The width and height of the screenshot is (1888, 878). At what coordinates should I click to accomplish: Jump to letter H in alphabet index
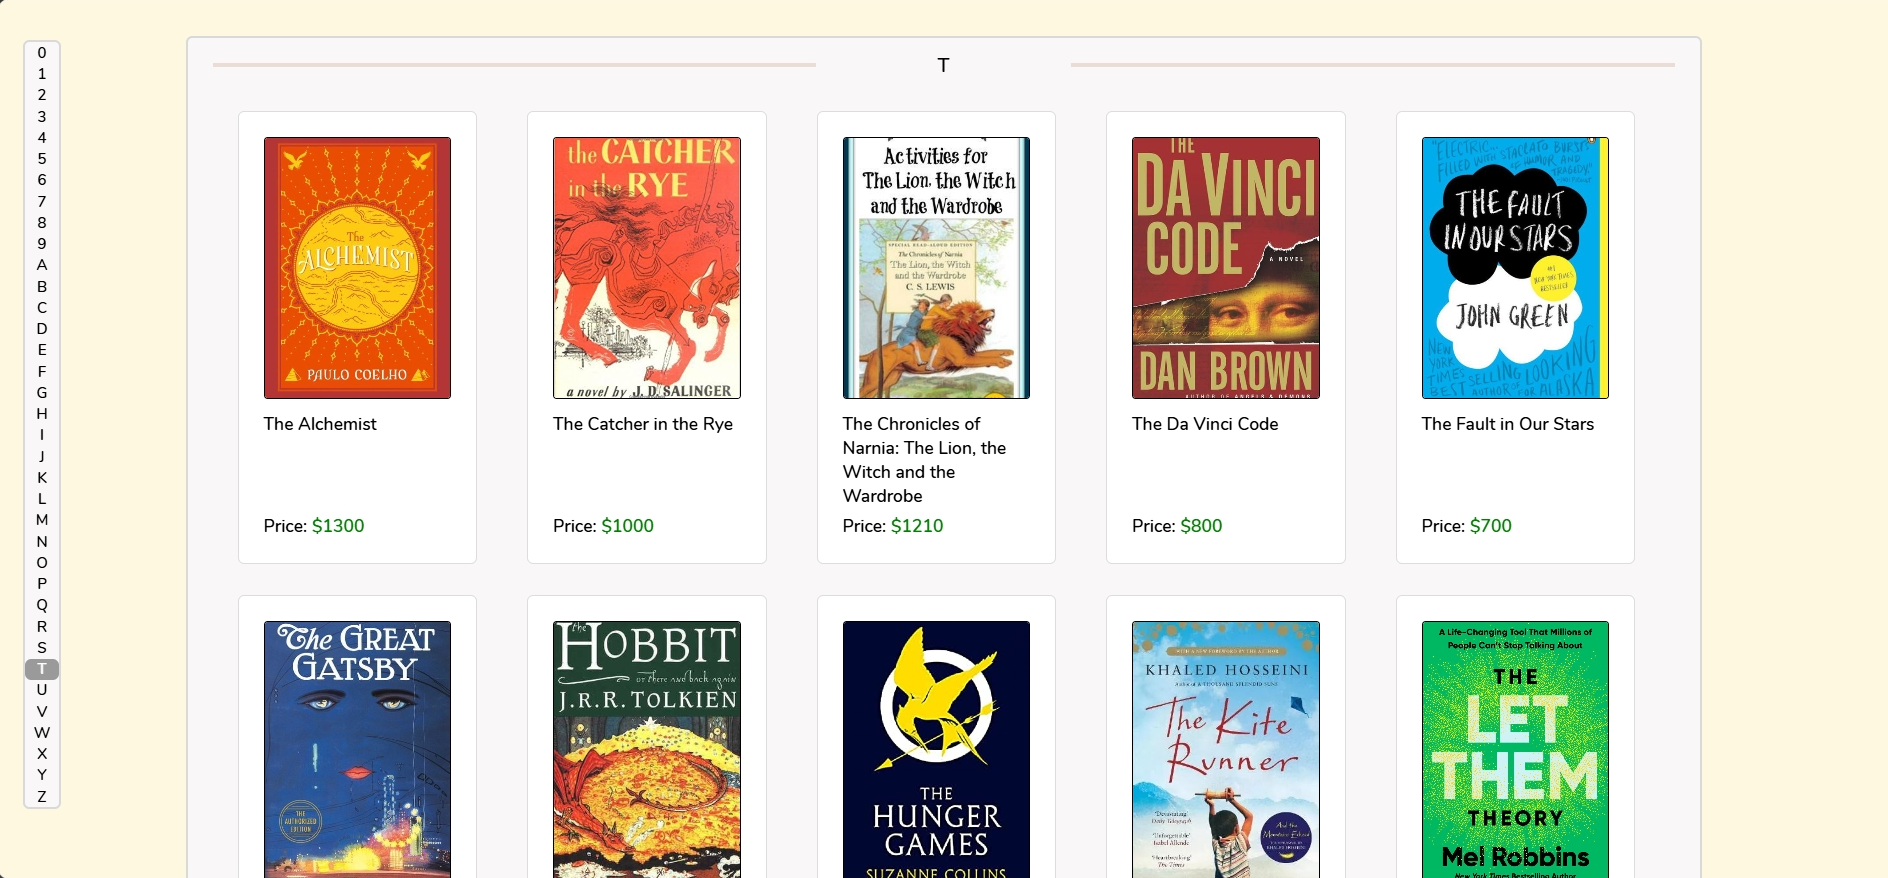pyautogui.click(x=42, y=414)
